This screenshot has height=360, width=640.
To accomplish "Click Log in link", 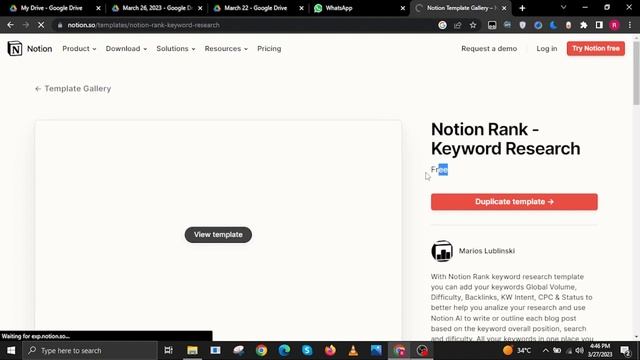I will tap(547, 49).
